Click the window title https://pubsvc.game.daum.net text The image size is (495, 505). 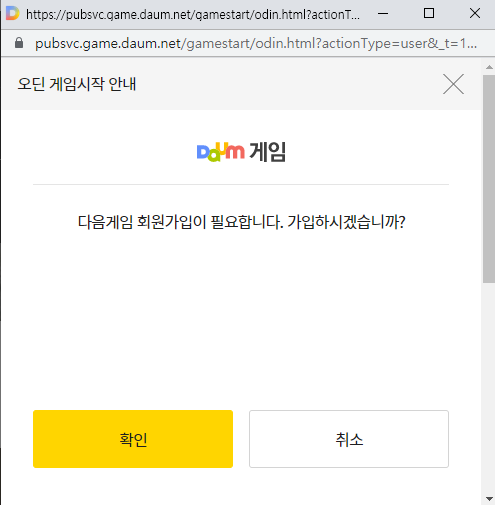(x=193, y=14)
